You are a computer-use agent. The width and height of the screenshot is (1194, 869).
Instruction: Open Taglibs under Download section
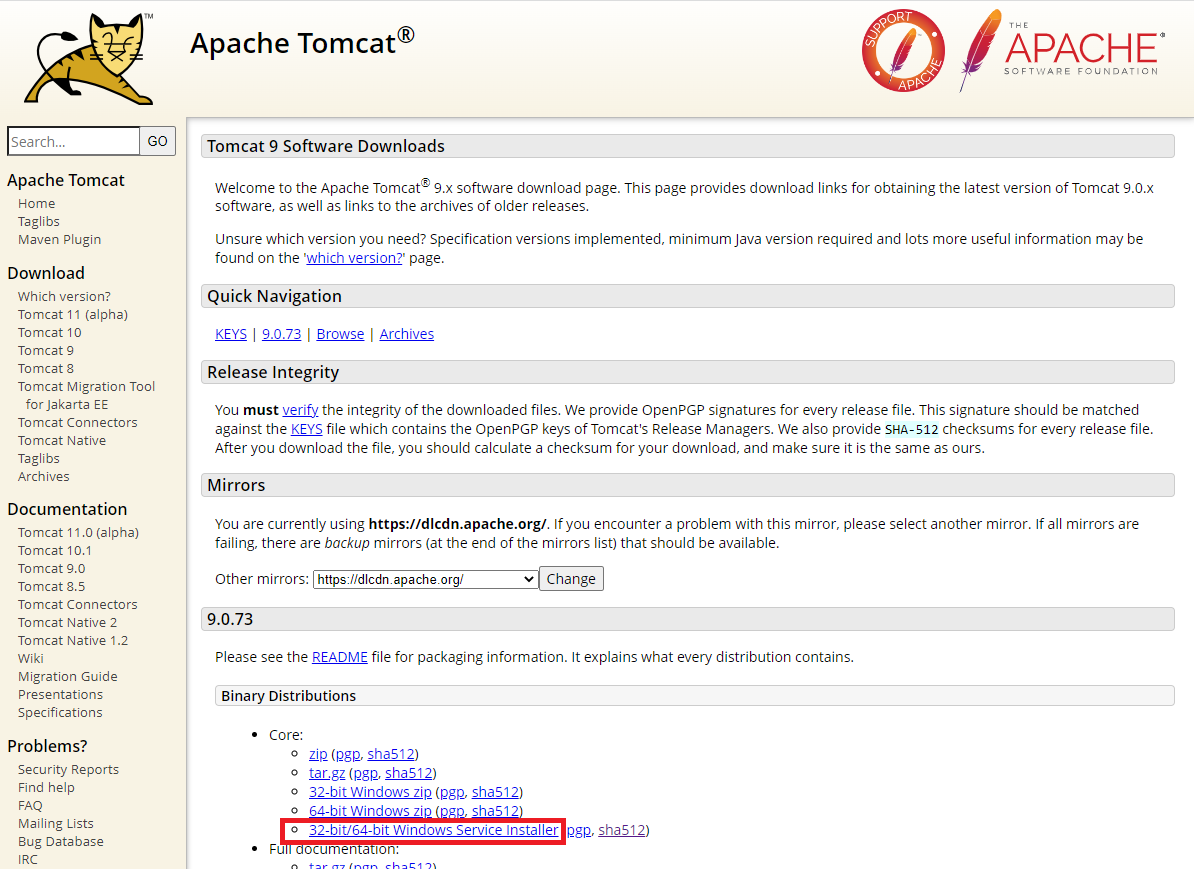pos(39,458)
